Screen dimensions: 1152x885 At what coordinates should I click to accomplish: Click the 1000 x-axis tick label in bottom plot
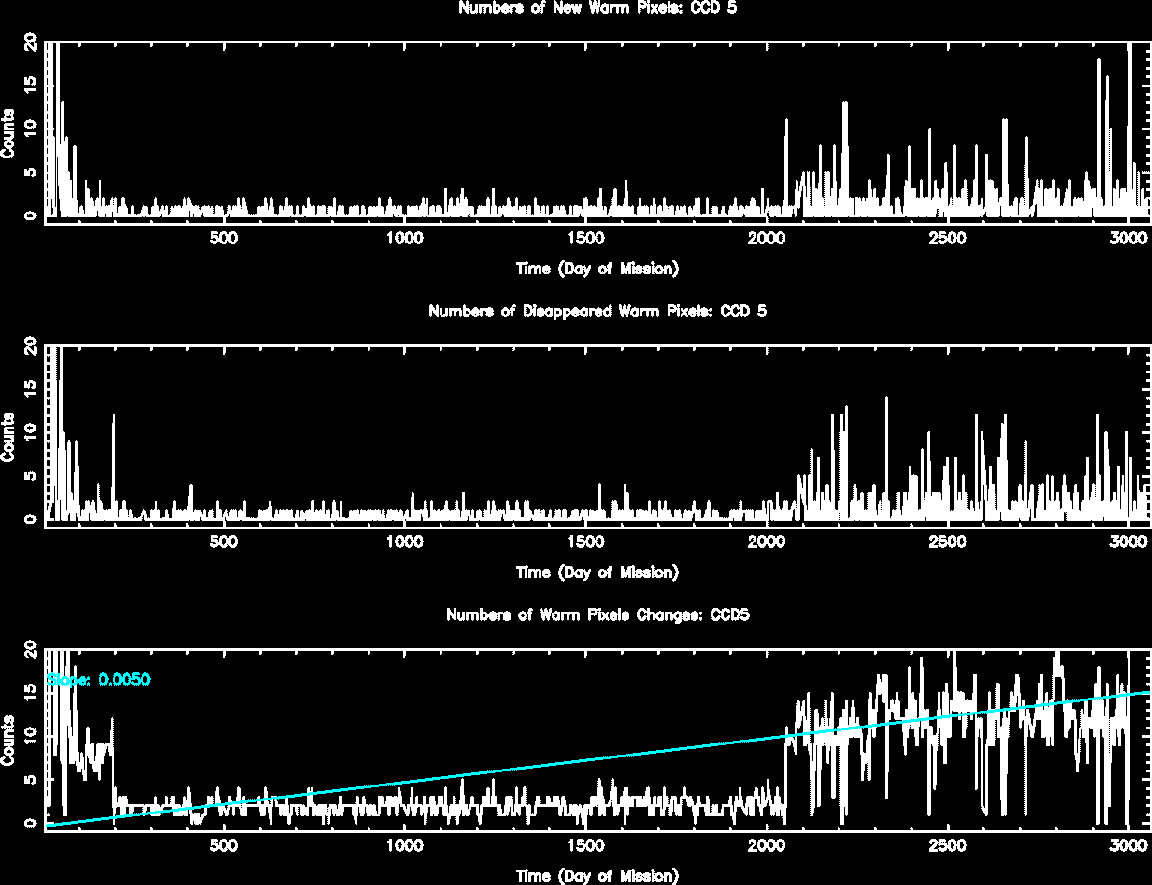(404, 846)
